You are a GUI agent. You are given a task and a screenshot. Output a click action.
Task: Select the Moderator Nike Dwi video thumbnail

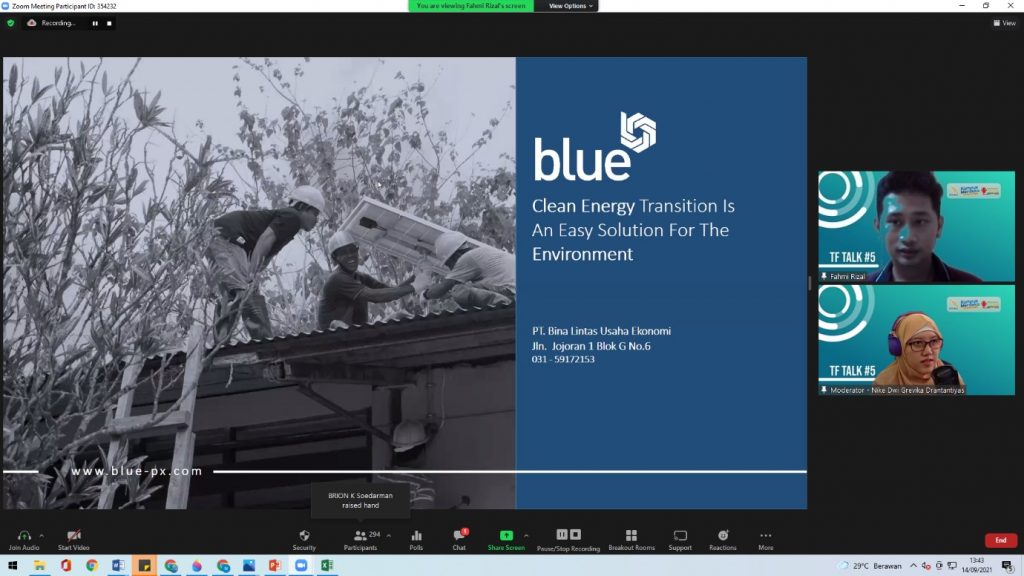pyautogui.click(x=916, y=340)
